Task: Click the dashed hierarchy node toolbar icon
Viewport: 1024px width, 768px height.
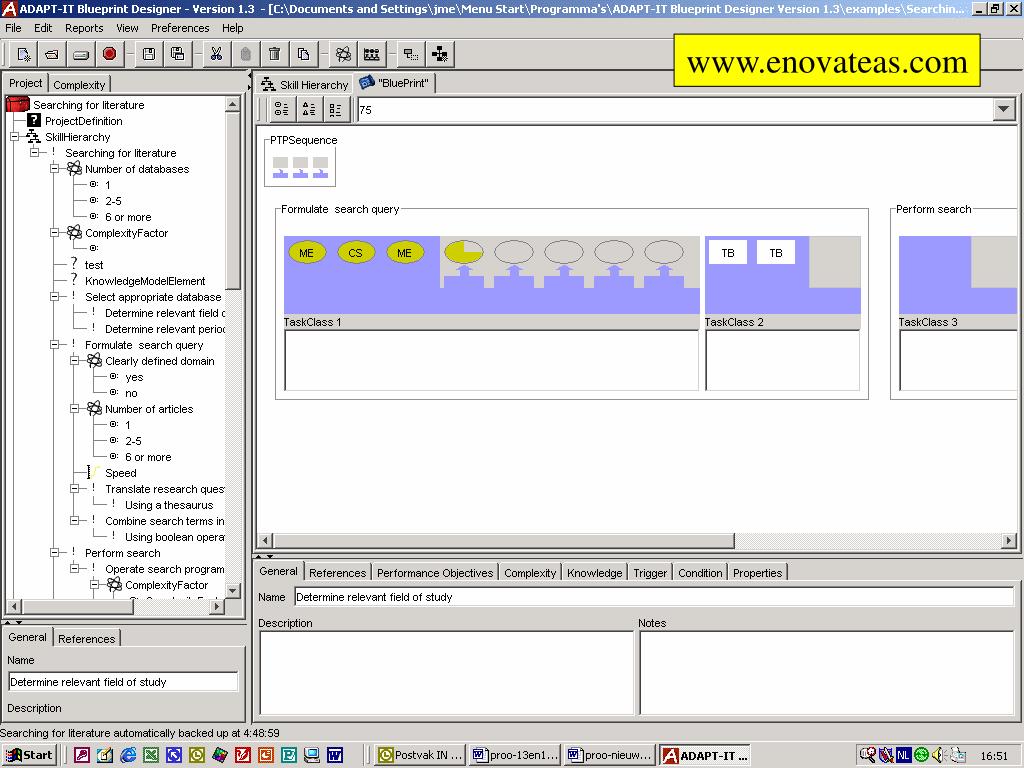Action: [411, 54]
